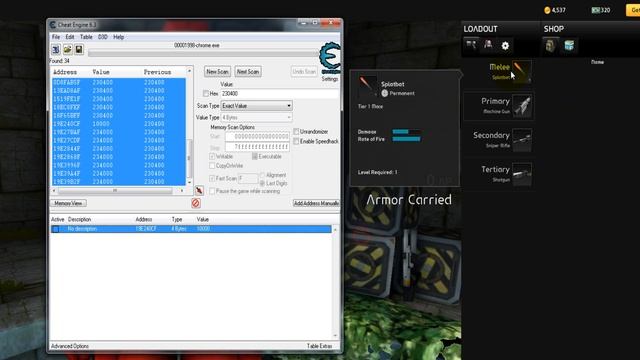Select the Secondary Sniper Rifle slot
The image size is (640, 360).
pyautogui.click(x=499, y=140)
